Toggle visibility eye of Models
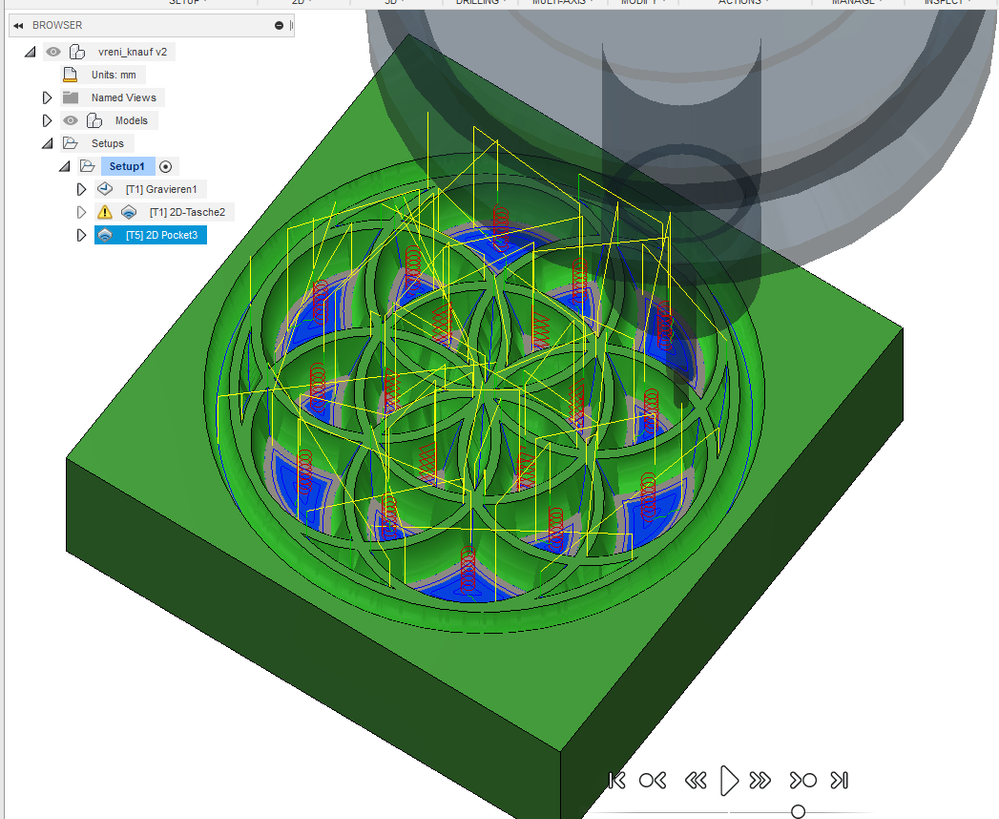The image size is (999, 819). pos(71,120)
